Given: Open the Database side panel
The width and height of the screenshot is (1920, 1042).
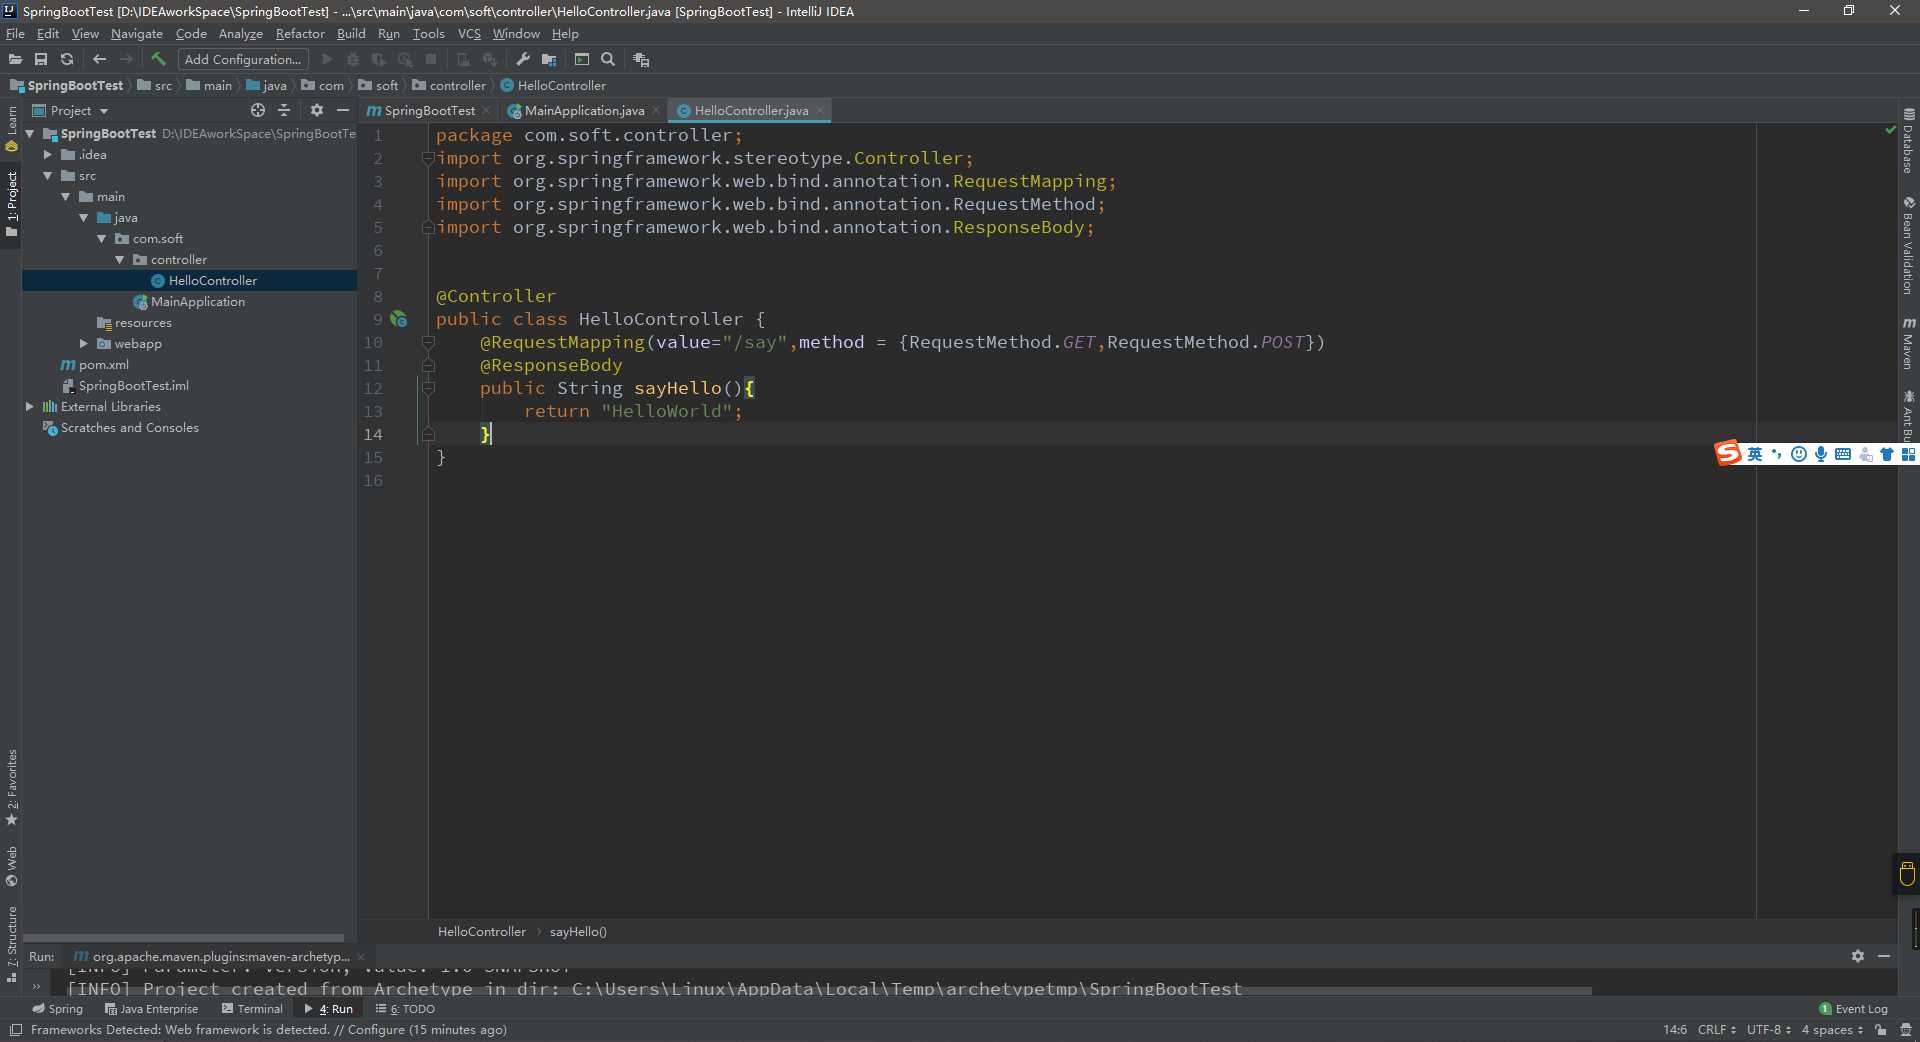Looking at the screenshot, I should (1909, 141).
